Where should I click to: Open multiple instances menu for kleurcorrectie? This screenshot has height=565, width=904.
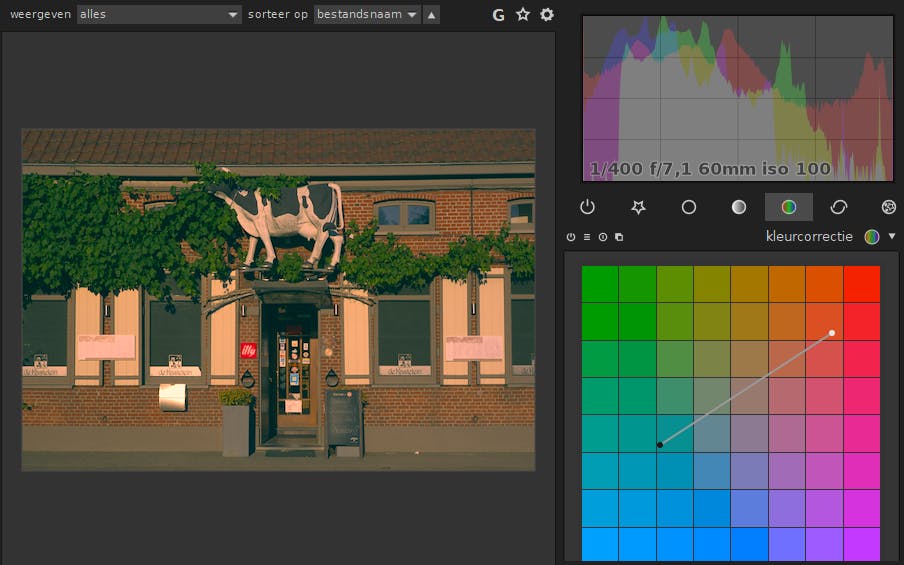(x=619, y=237)
